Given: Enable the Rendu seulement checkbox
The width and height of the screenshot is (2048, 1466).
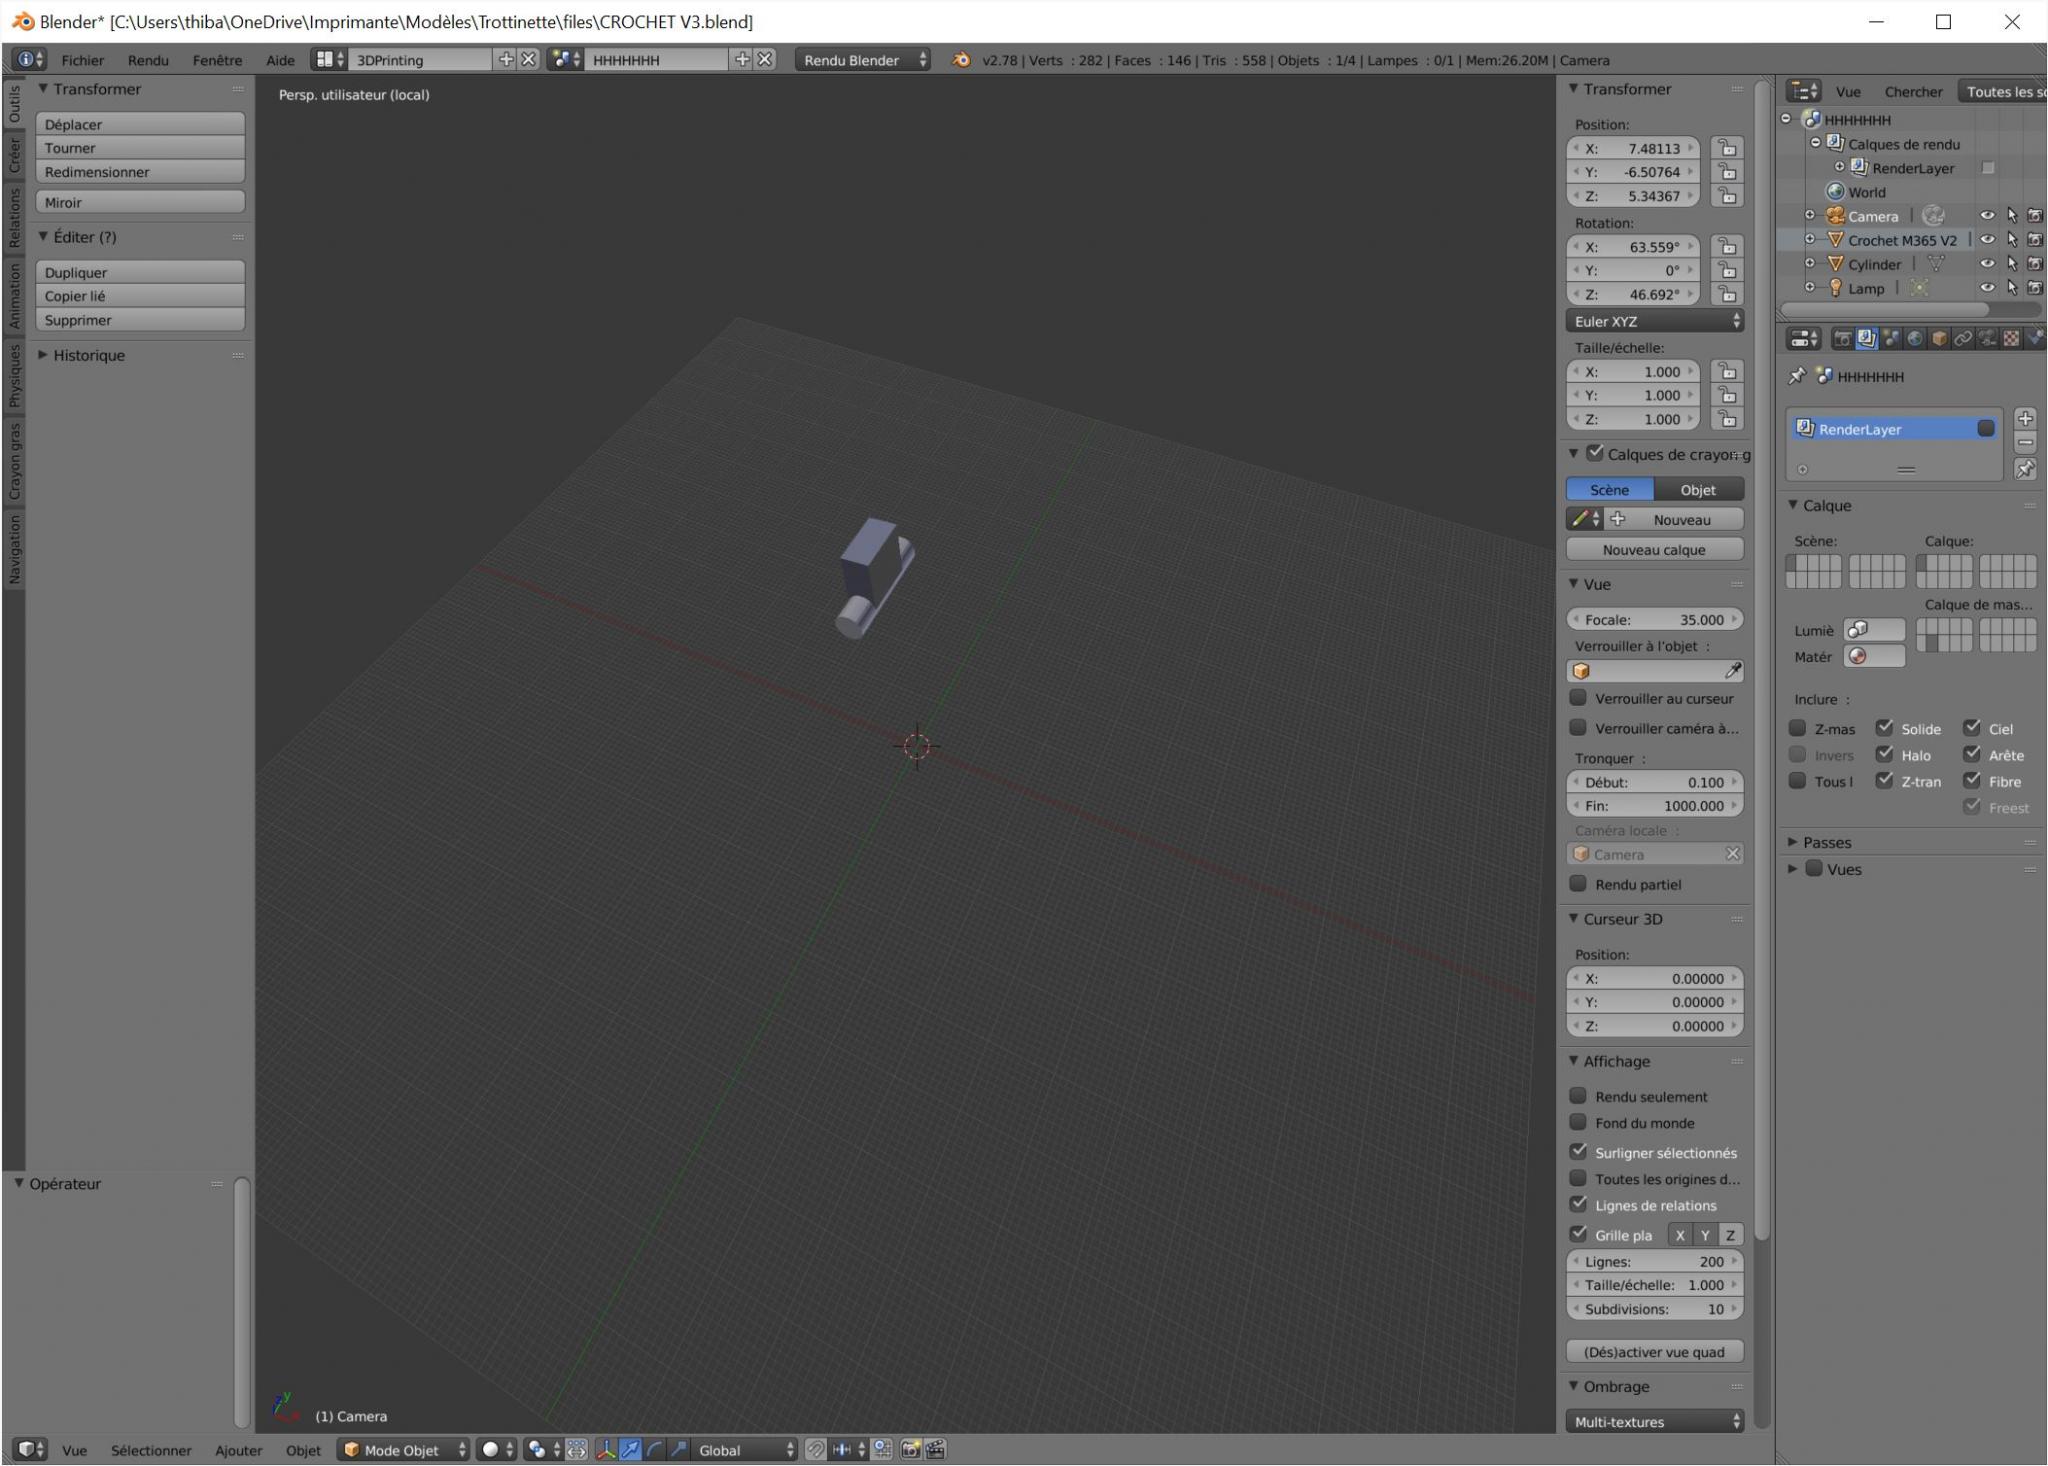Looking at the screenshot, I should [1578, 1096].
